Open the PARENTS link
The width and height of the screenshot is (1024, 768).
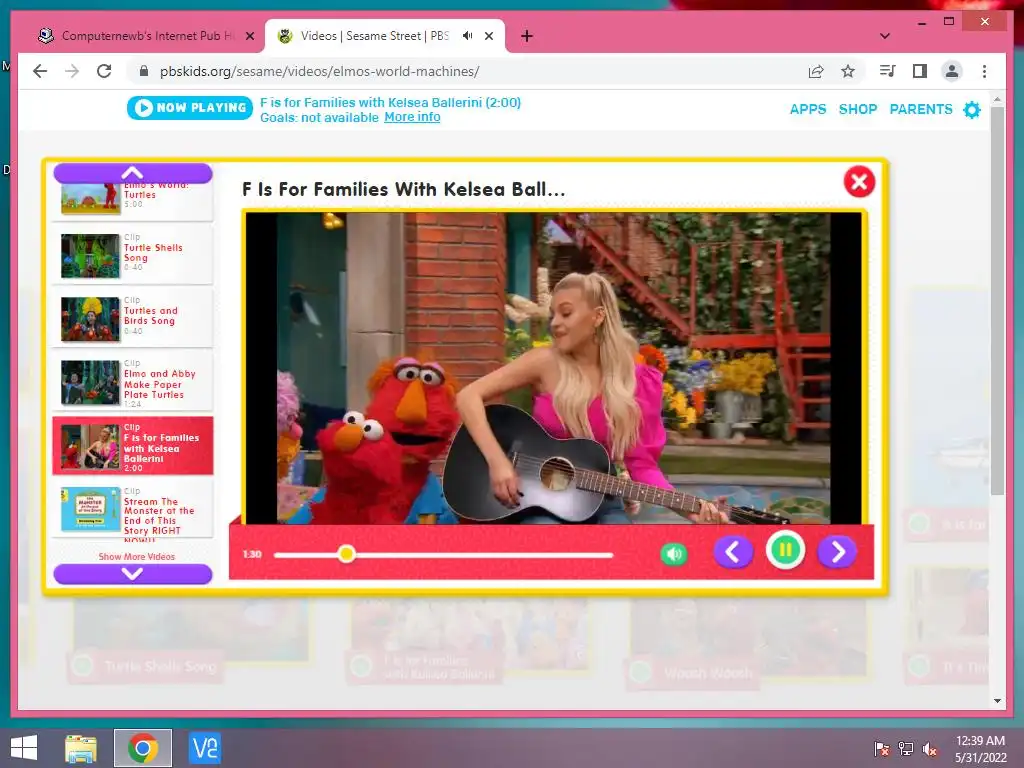point(921,109)
